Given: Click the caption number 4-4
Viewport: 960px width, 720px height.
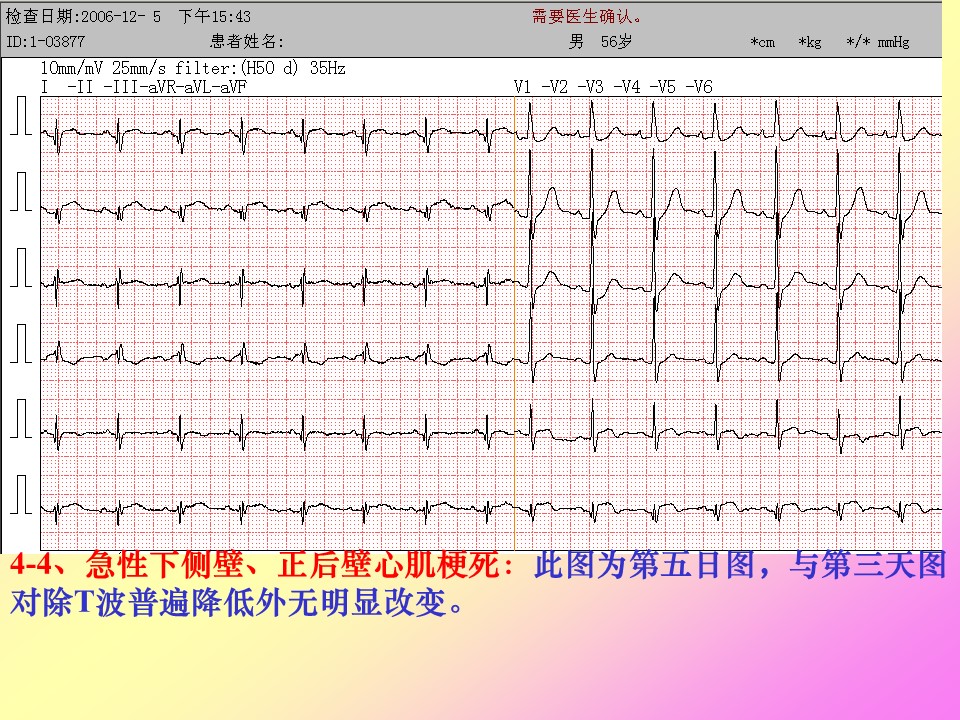Looking at the screenshot, I should (30, 564).
